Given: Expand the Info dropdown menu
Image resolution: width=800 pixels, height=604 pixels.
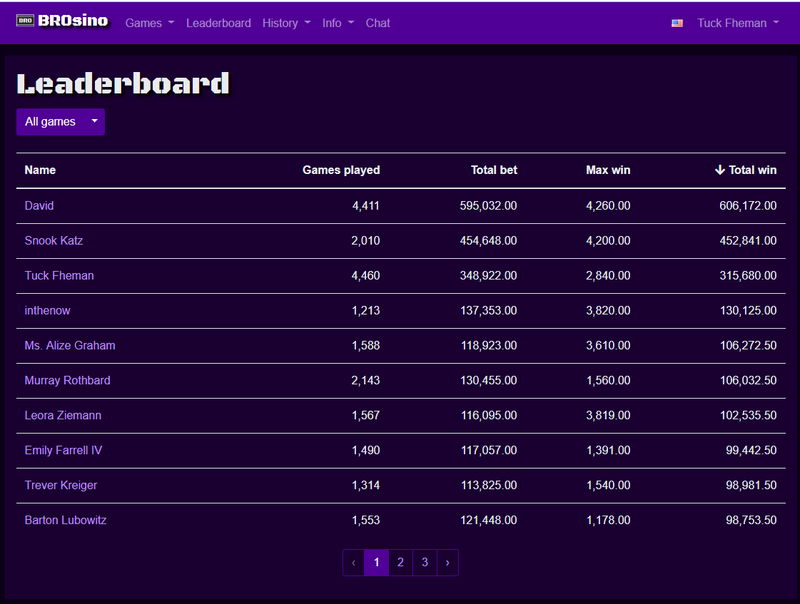Looking at the screenshot, I should tap(338, 23).
